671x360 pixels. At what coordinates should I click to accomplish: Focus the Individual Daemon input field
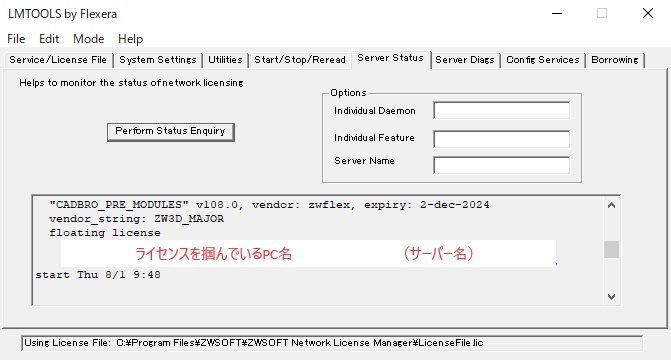(502, 110)
